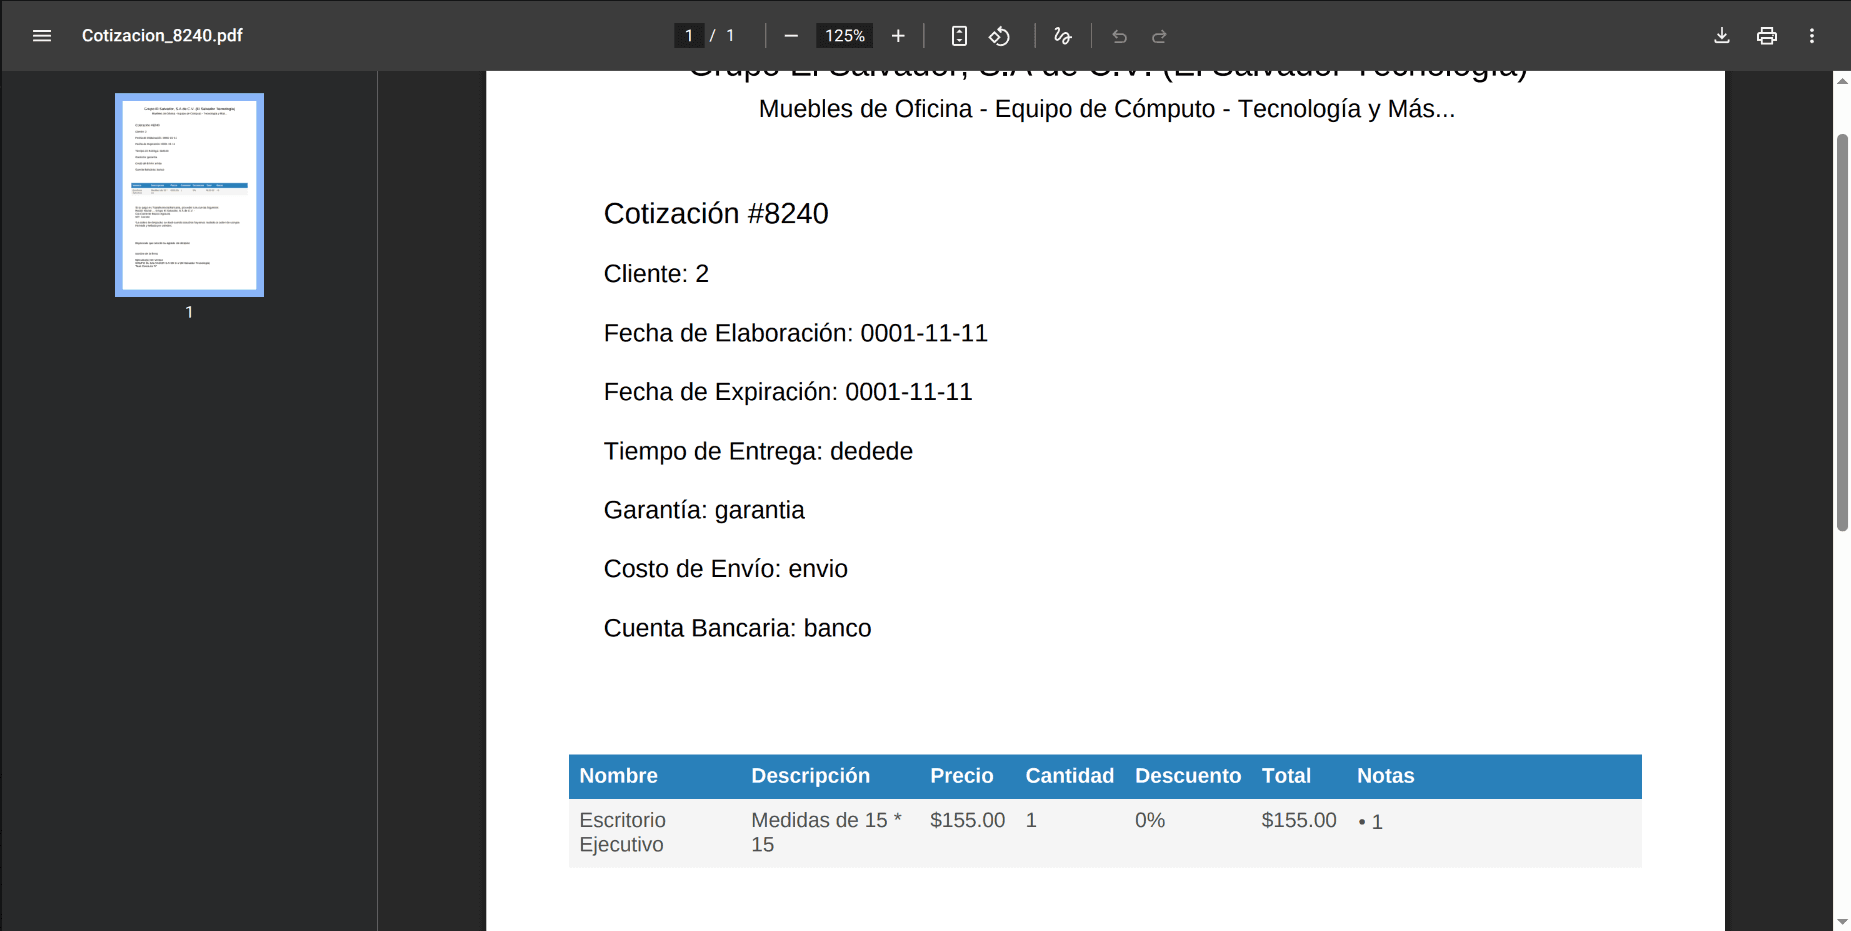This screenshot has height=931, width=1851.
Task: Click the vertical scrollbar thumb
Action: (1842, 330)
